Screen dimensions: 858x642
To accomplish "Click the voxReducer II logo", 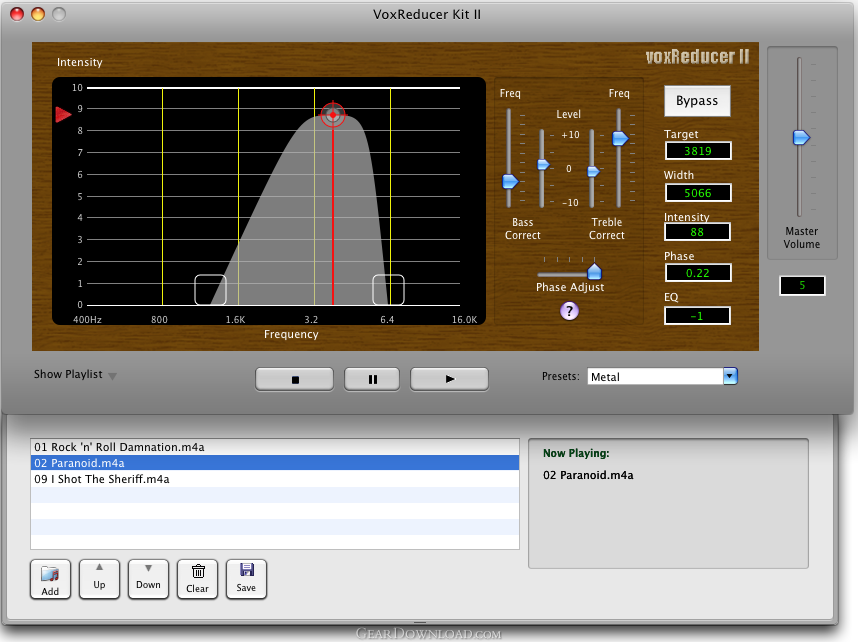I will 697,57.
